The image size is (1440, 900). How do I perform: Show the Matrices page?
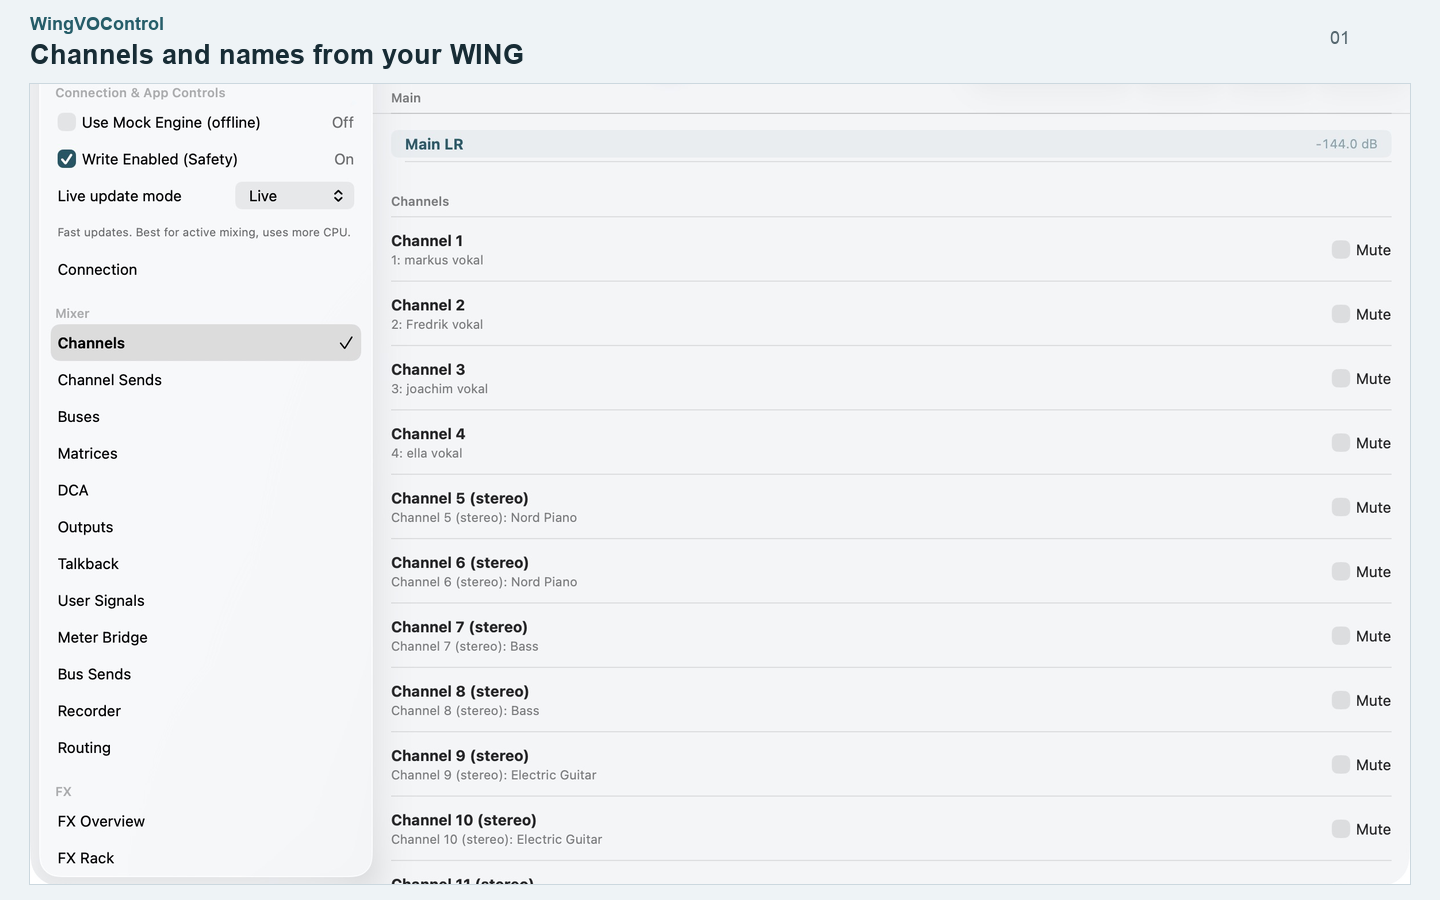(206, 454)
